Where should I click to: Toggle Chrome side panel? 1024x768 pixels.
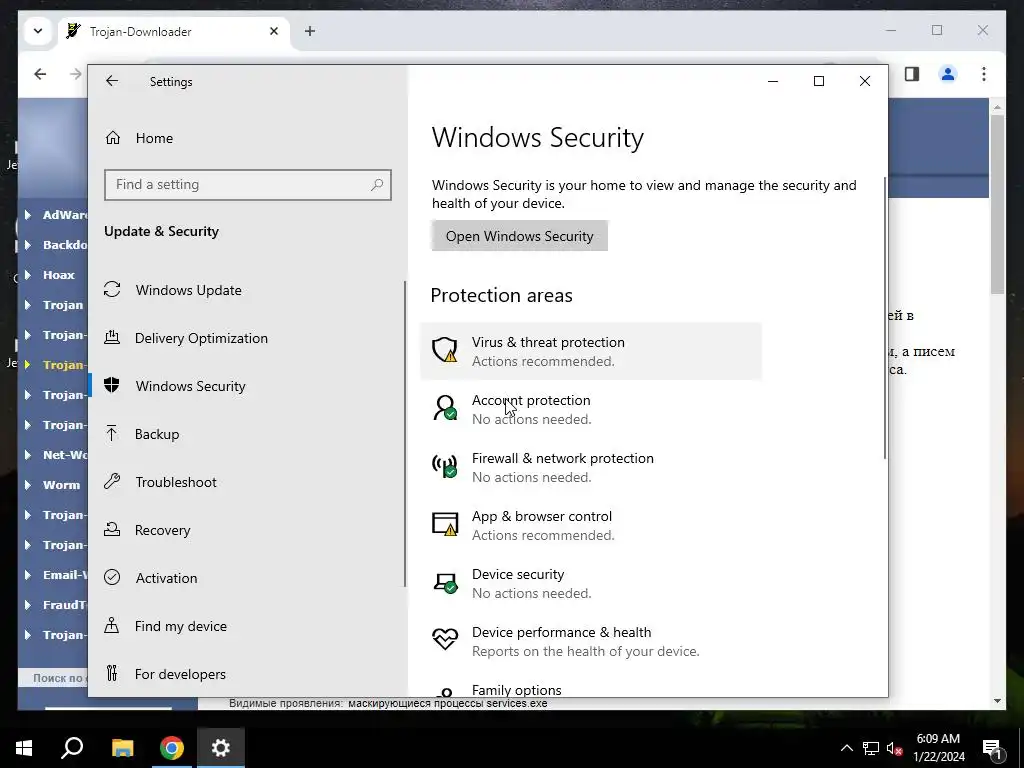[x=912, y=74]
